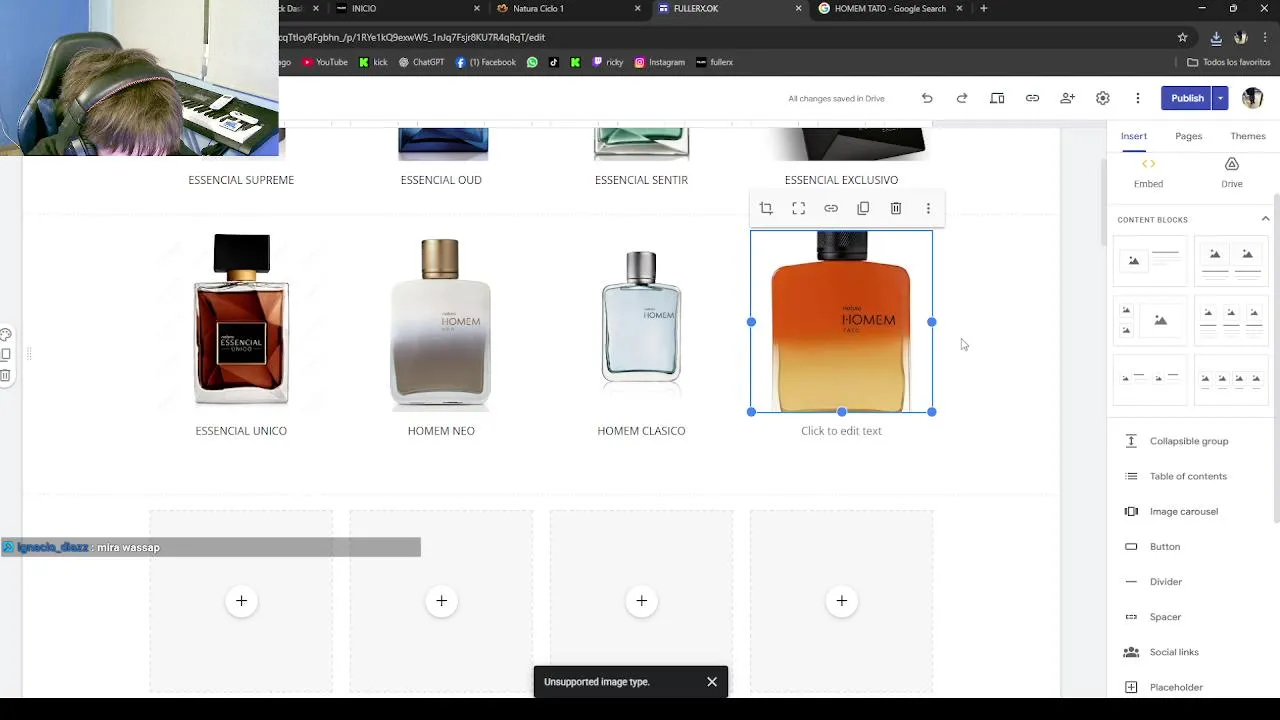
Task: Open the ChatGPT bookmark
Action: coord(421,62)
